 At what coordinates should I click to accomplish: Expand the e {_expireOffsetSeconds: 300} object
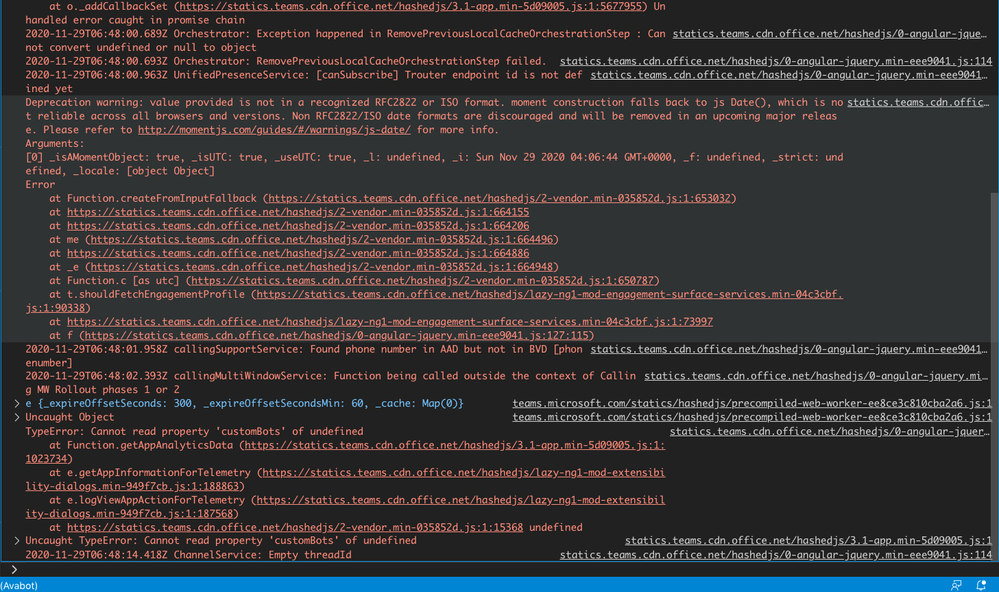coord(17,403)
